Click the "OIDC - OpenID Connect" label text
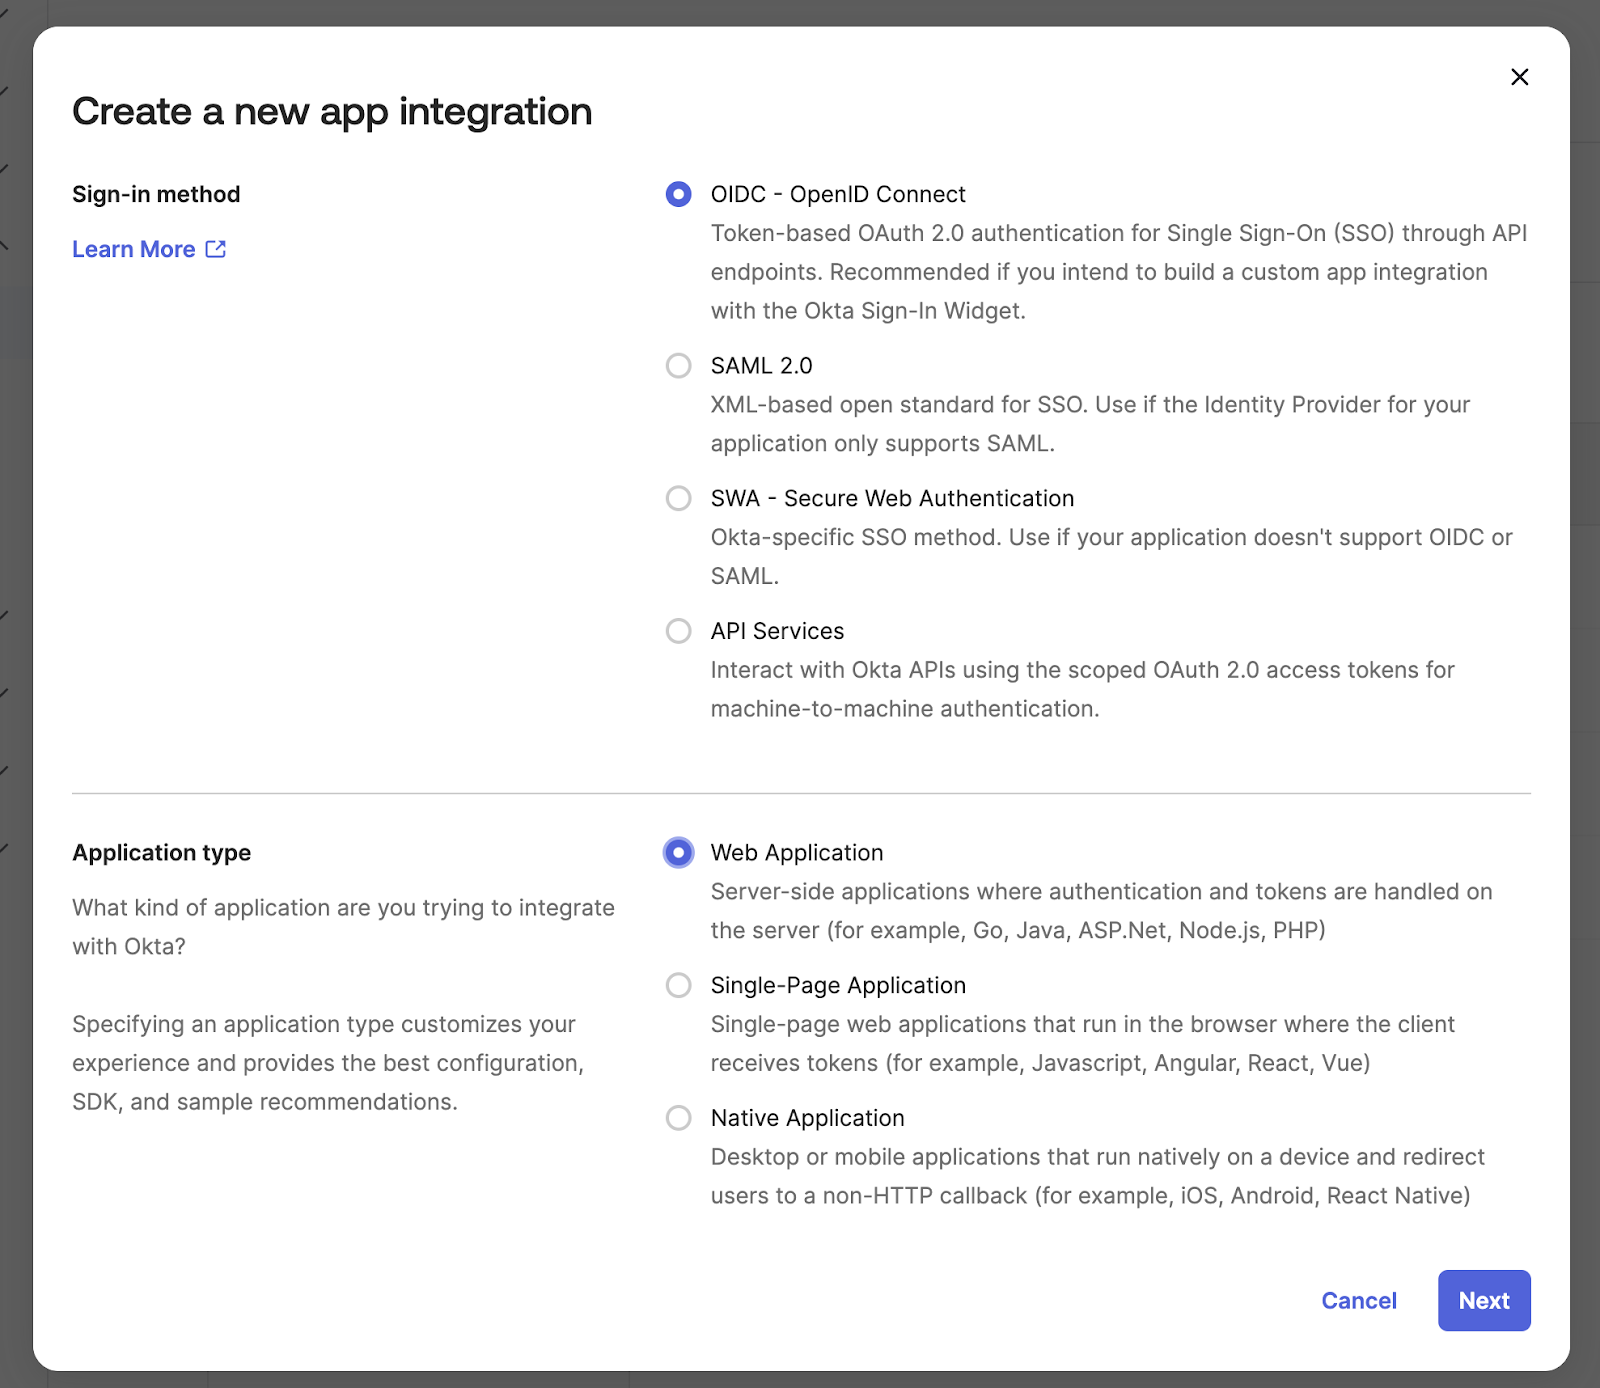 click(x=838, y=194)
